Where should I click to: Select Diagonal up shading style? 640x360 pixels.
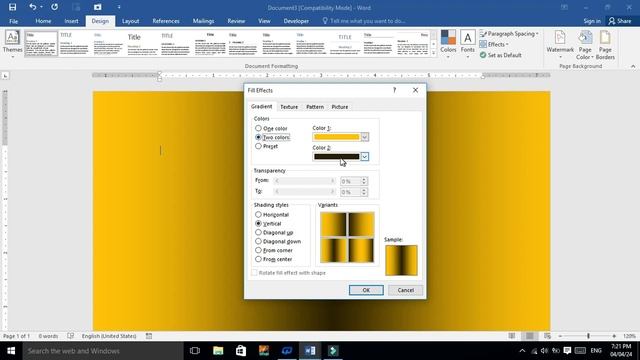click(x=258, y=232)
